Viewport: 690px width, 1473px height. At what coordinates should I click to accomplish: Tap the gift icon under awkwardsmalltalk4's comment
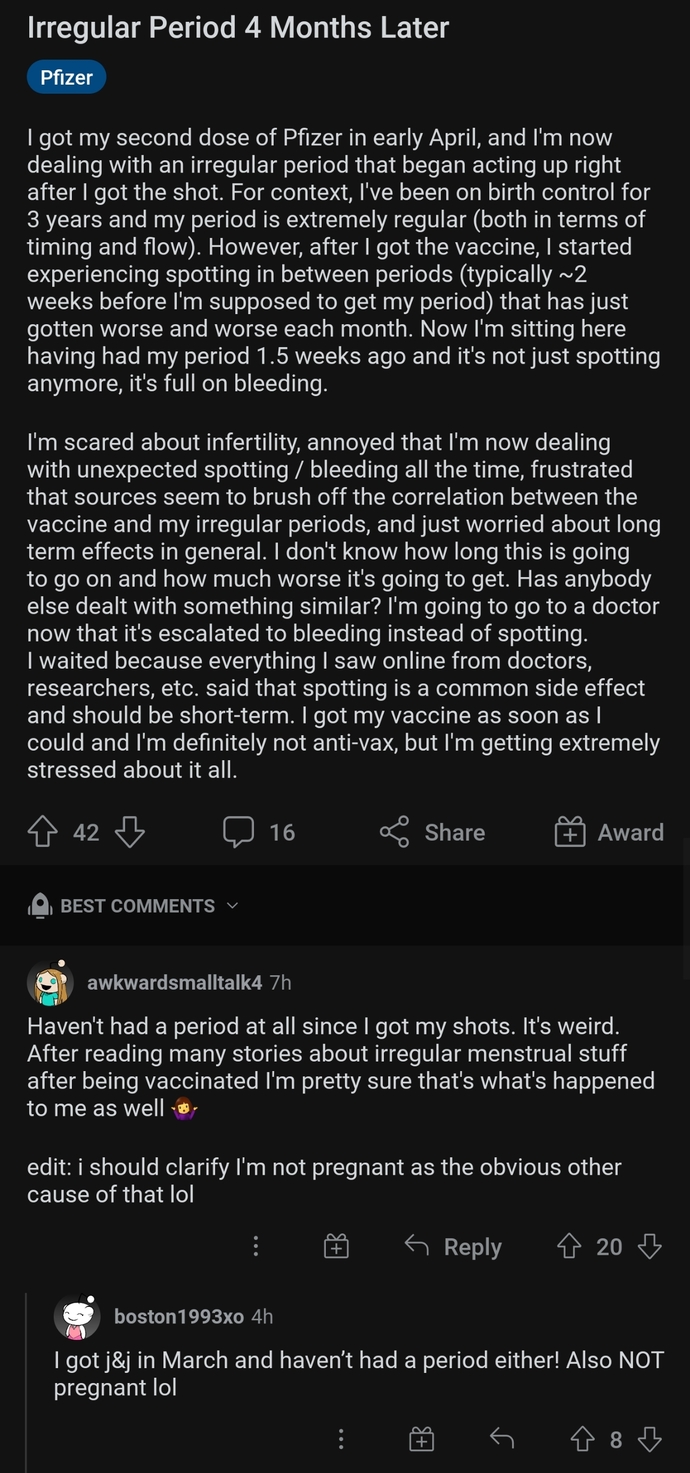click(x=336, y=1246)
